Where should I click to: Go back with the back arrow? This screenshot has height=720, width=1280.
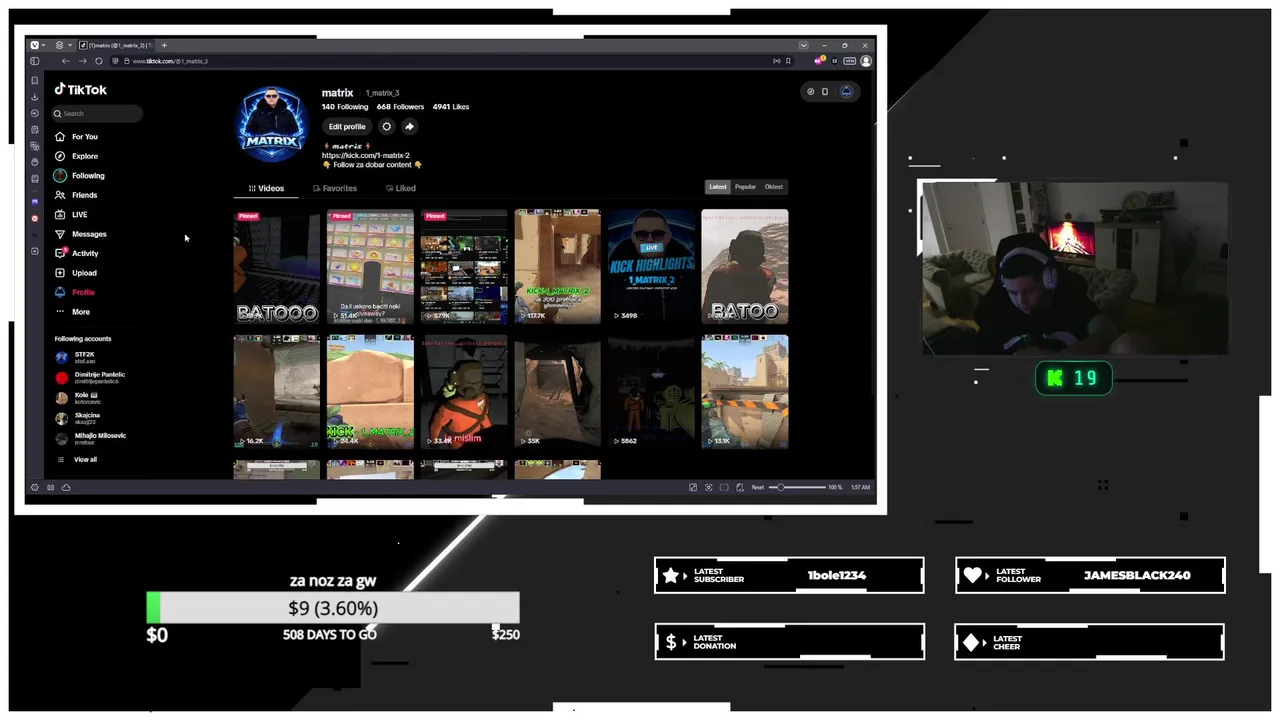tap(66, 61)
